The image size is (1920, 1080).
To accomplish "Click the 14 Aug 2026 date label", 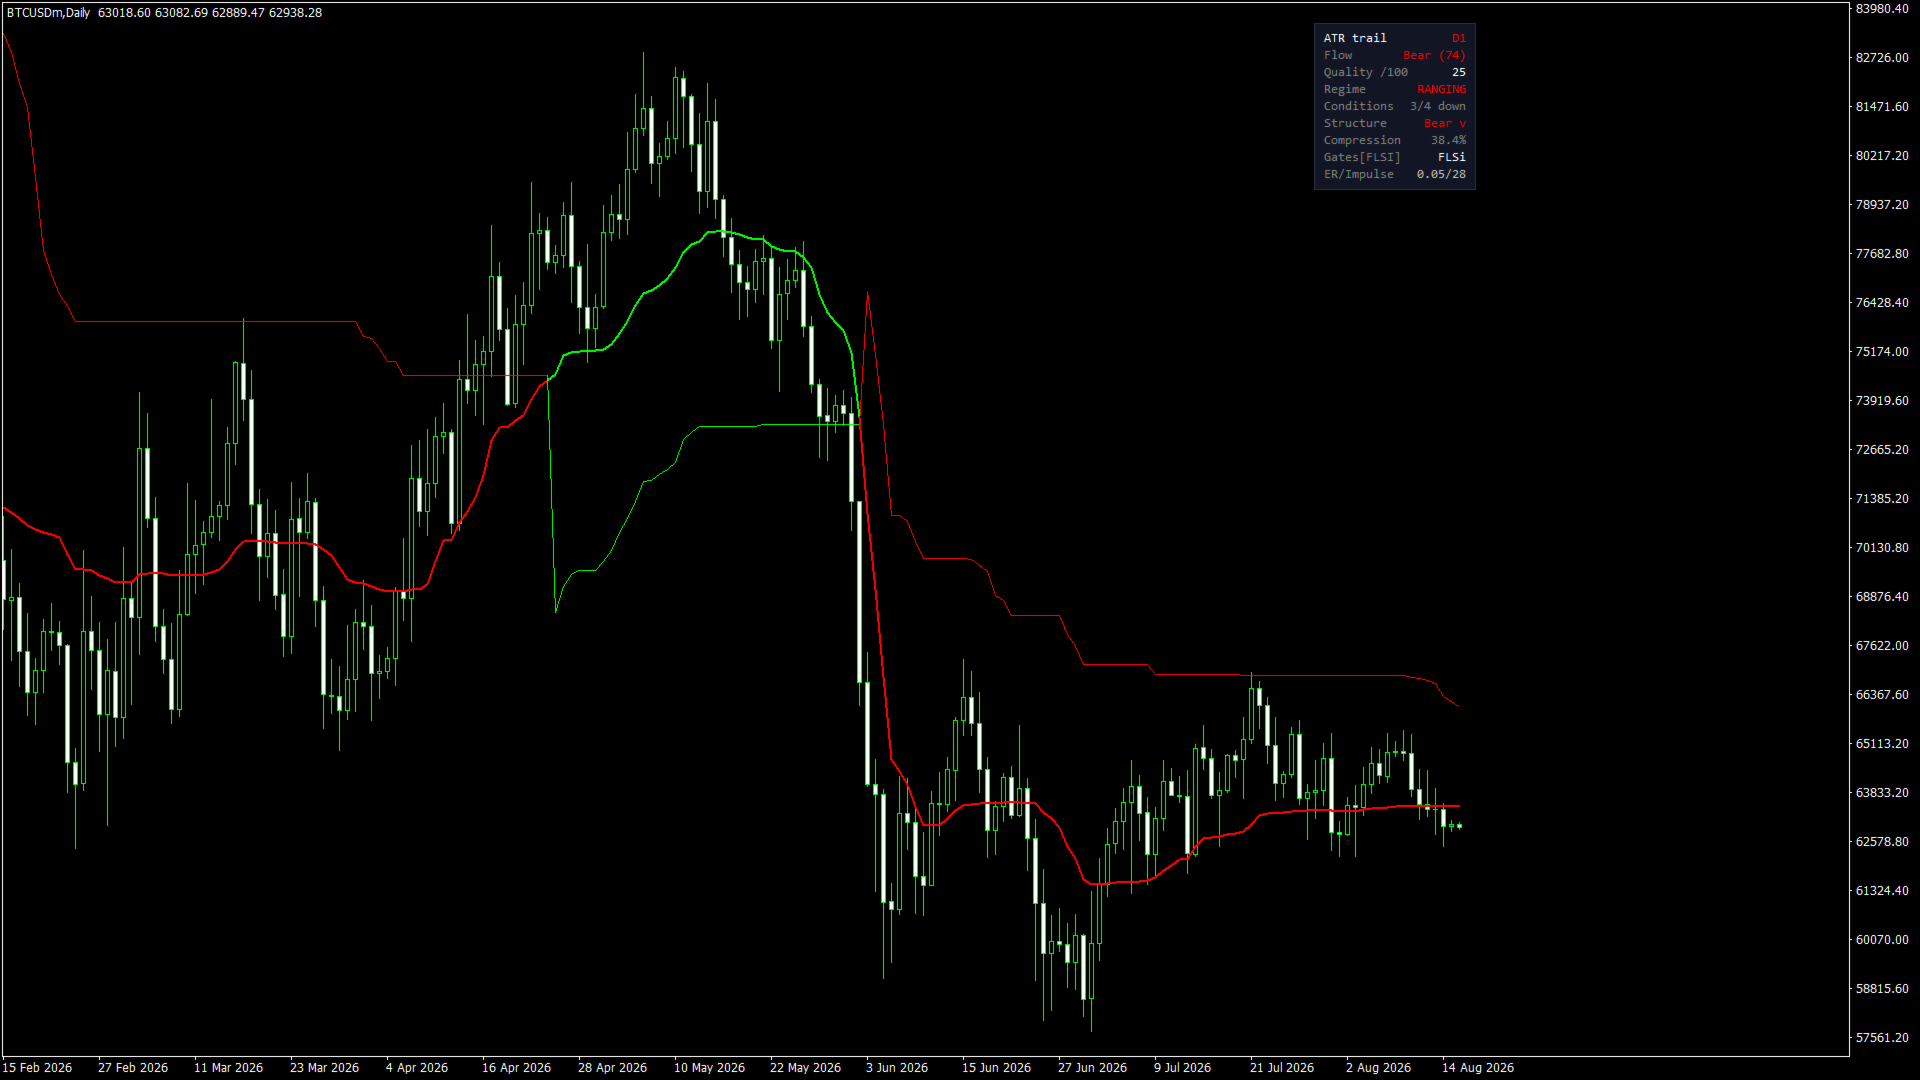I will click(x=1478, y=1068).
